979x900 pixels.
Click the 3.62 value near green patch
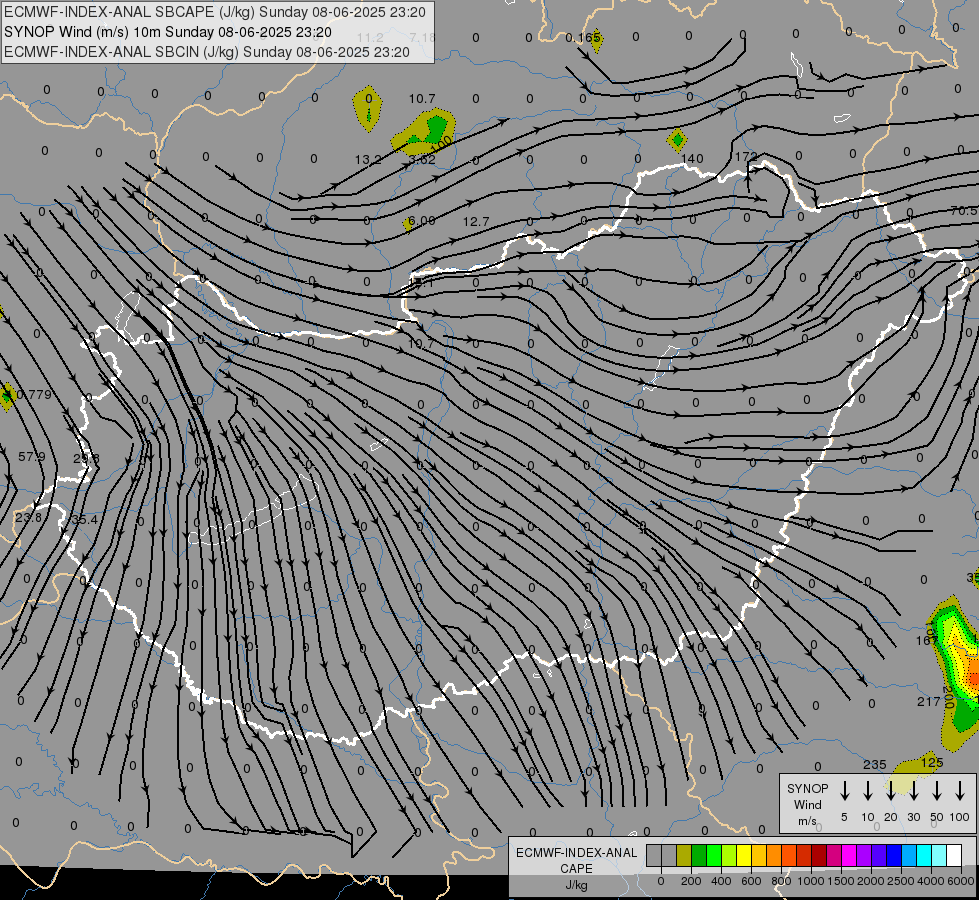click(x=422, y=160)
